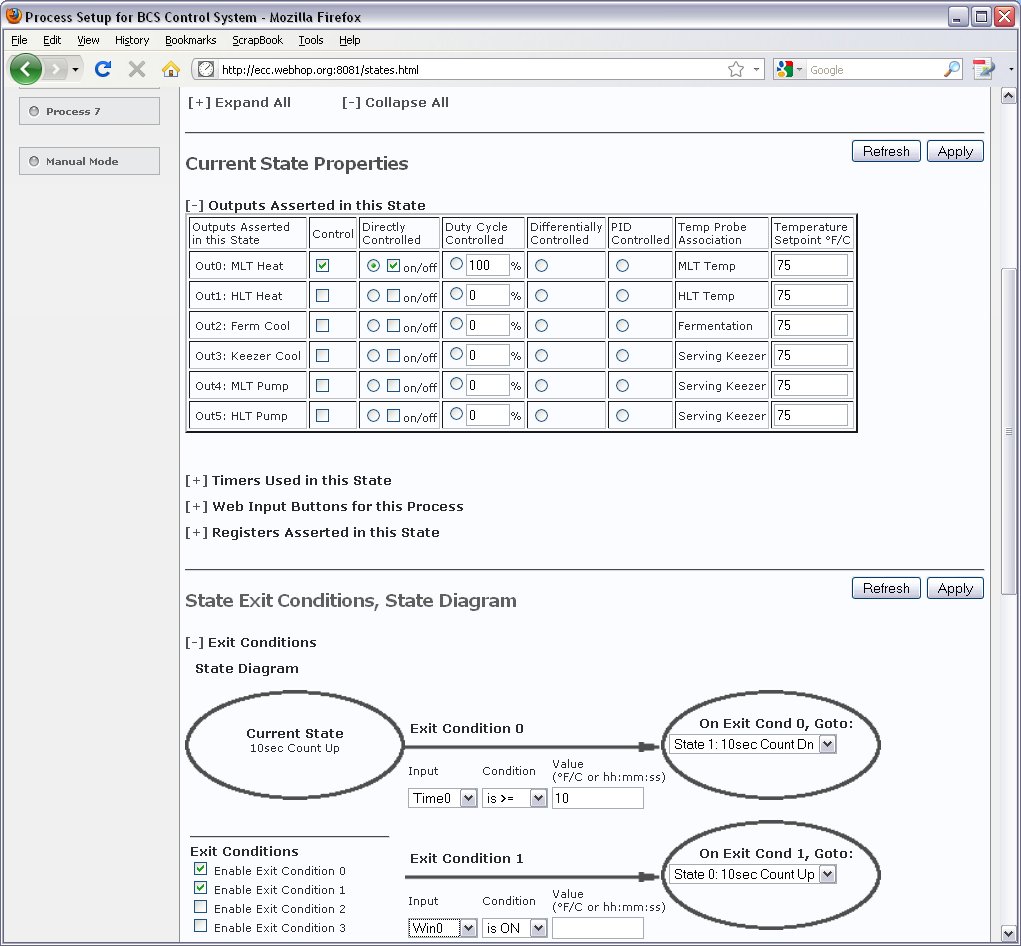
Task: Go to the Home page icon
Action: [171, 69]
